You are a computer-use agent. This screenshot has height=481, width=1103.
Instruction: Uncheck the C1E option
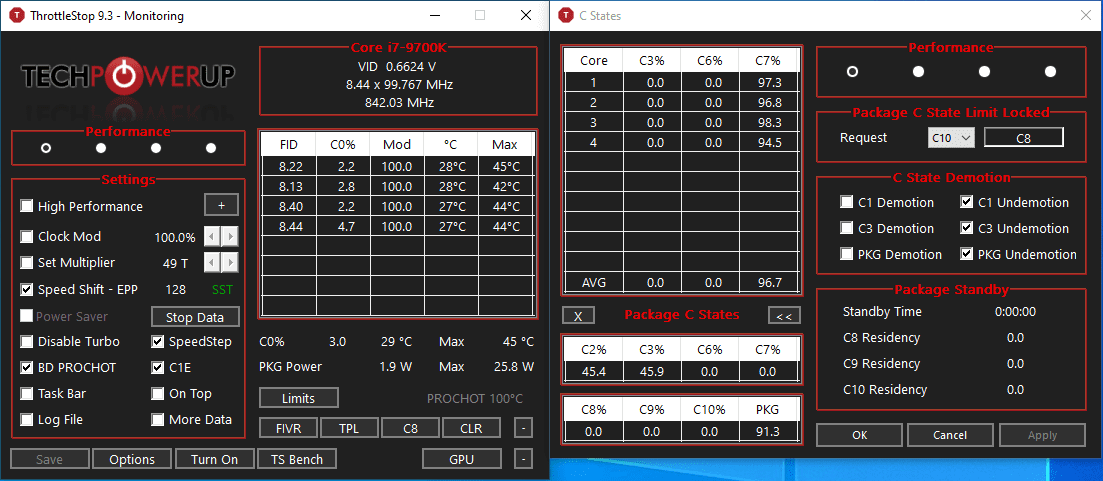[158, 367]
